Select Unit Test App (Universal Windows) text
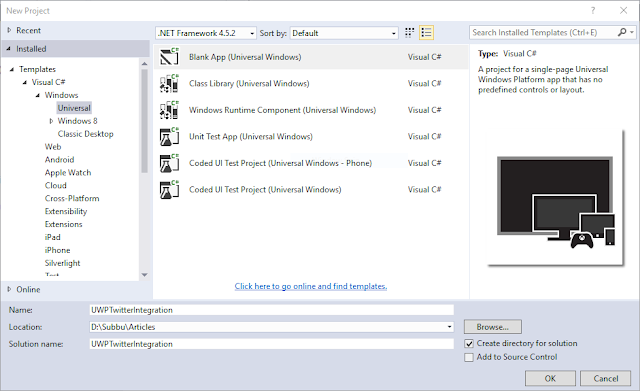 pyautogui.click(x=251, y=136)
